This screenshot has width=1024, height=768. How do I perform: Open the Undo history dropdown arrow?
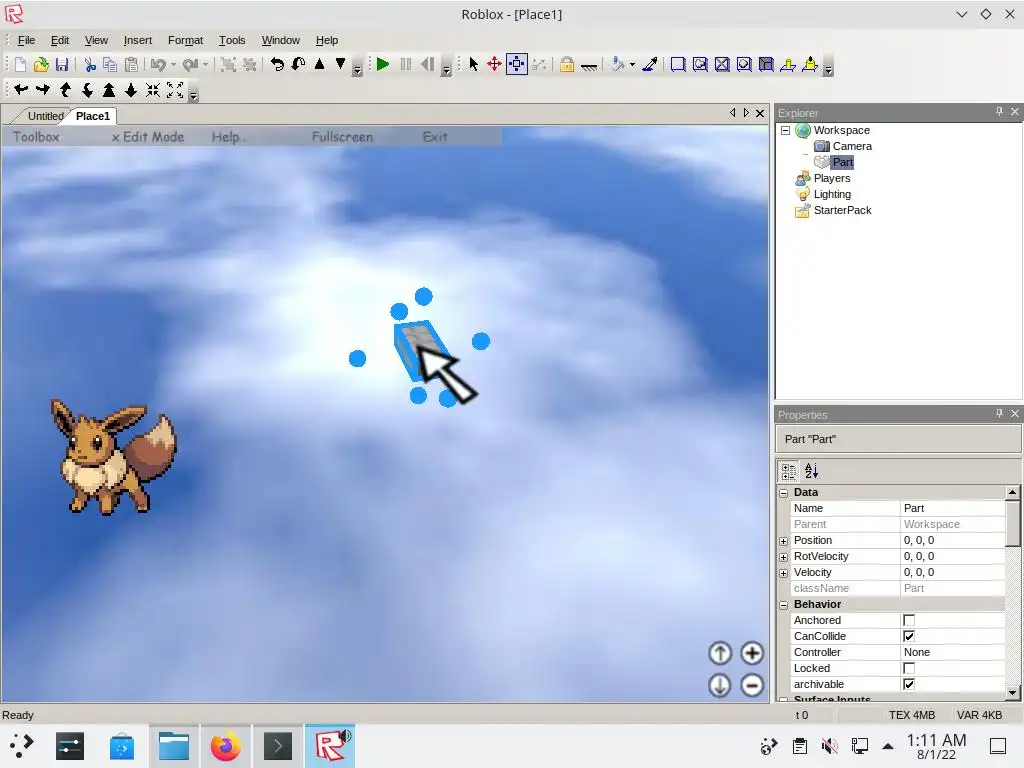coord(173,64)
